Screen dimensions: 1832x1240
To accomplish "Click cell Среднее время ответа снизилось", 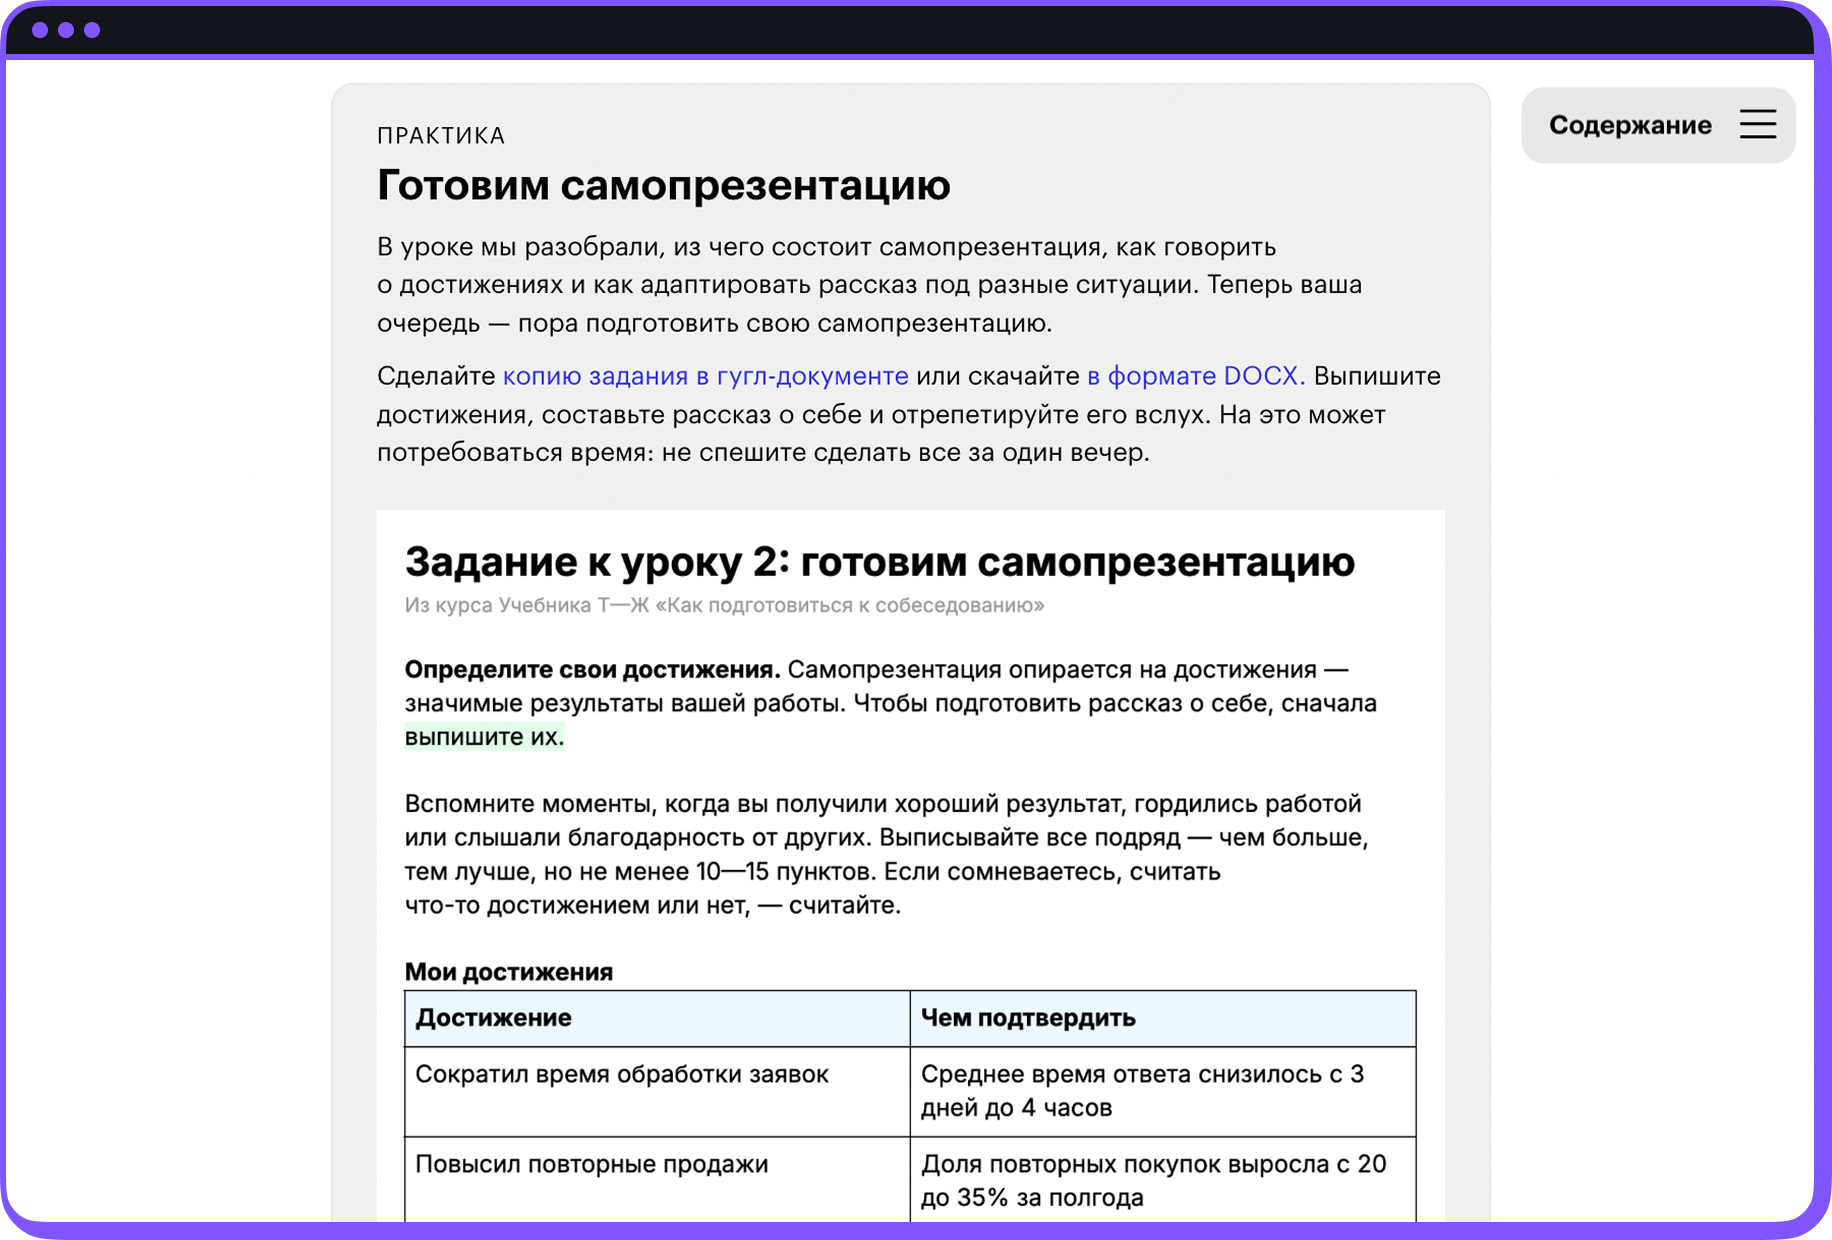I will pyautogui.click(x=1163, y=1091).
